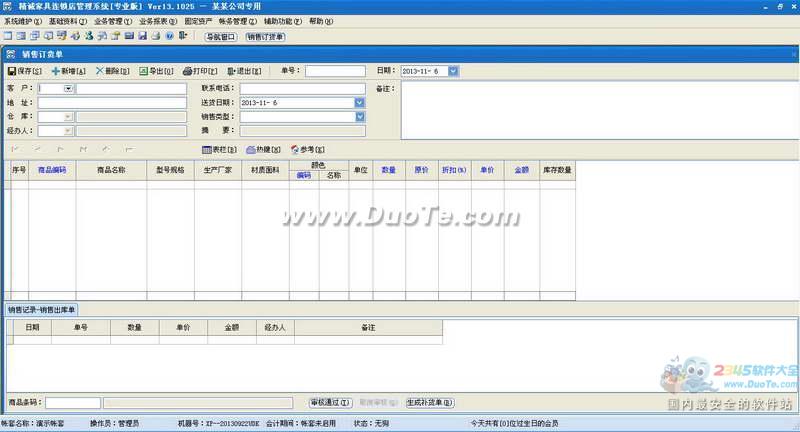Click the 删除 (Delete) X icon

(100, 71)
